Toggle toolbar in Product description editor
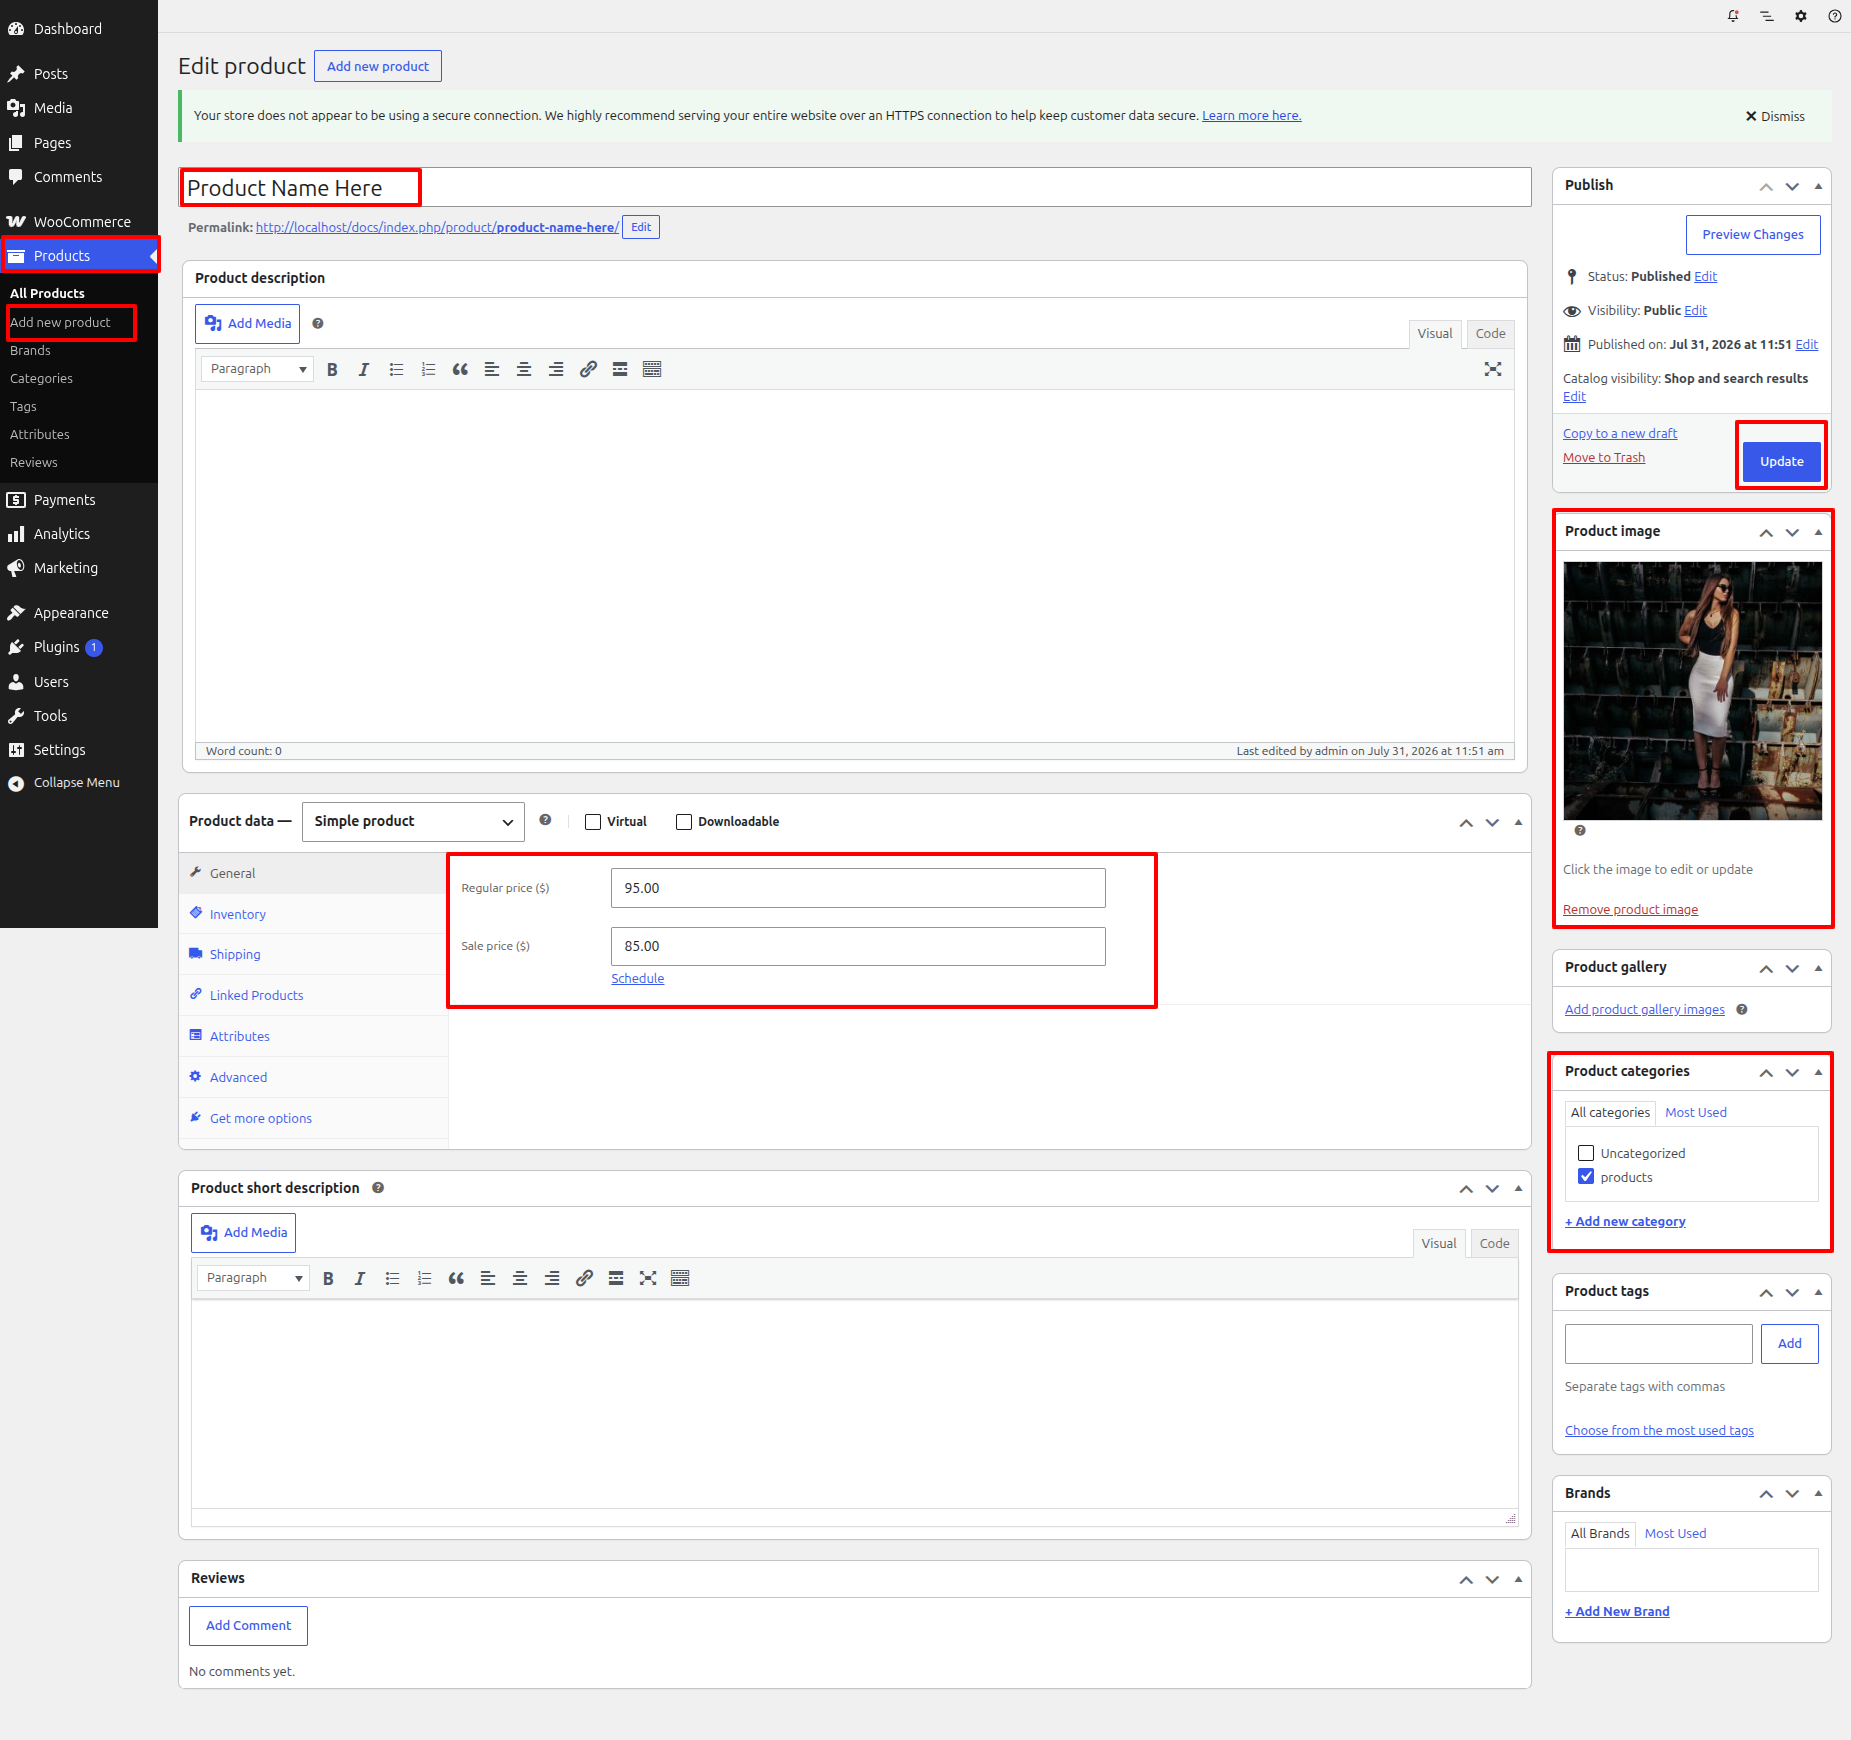The height and width of the screenshot is (1740, 1851). 652,369
